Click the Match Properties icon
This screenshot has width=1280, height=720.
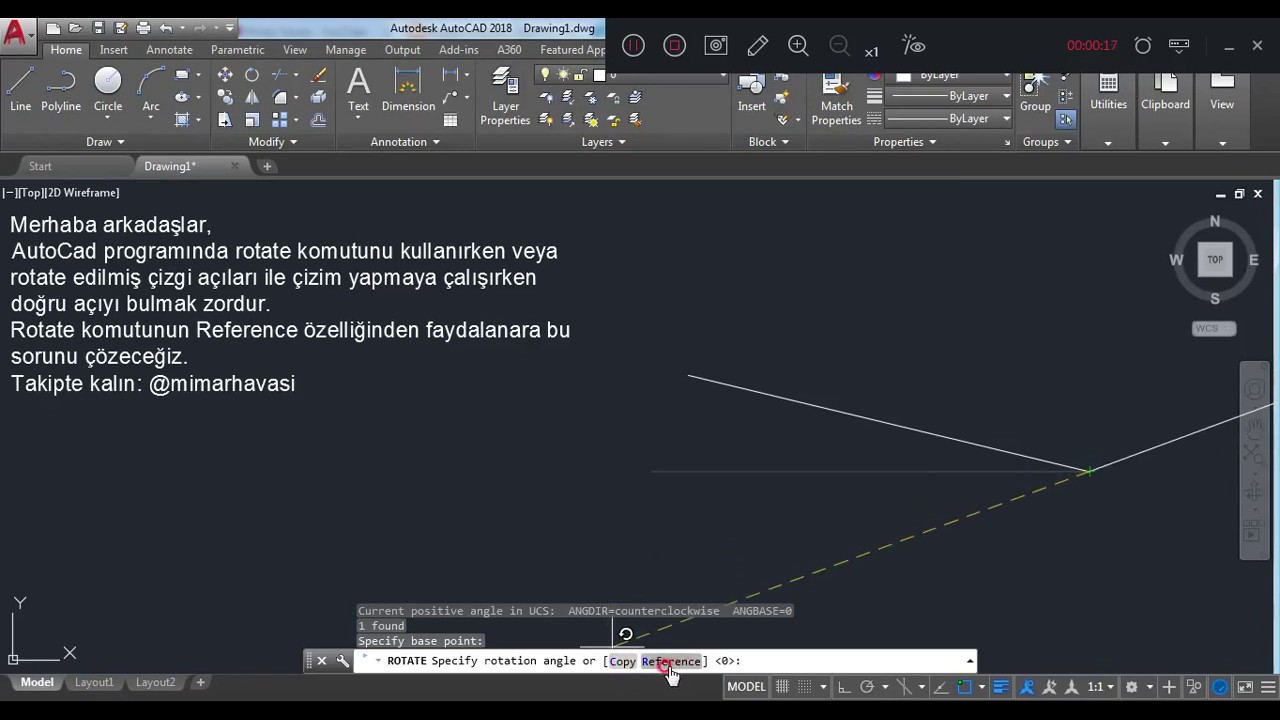pos(837,100)
